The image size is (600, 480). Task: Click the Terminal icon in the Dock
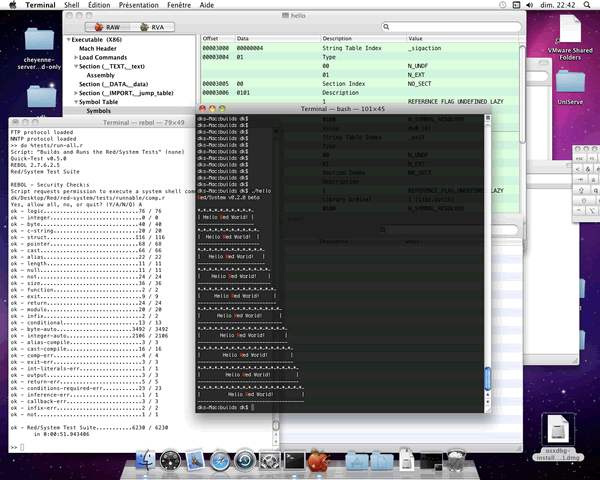[295, 461]
